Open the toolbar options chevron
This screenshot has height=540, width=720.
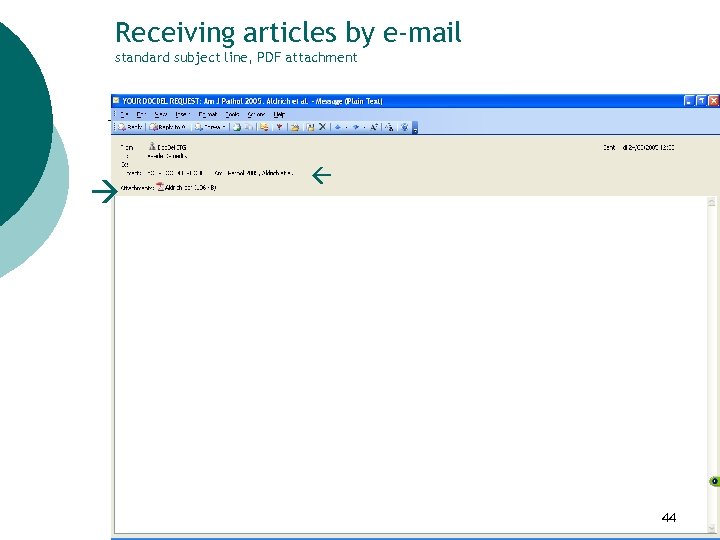[415, 128]
